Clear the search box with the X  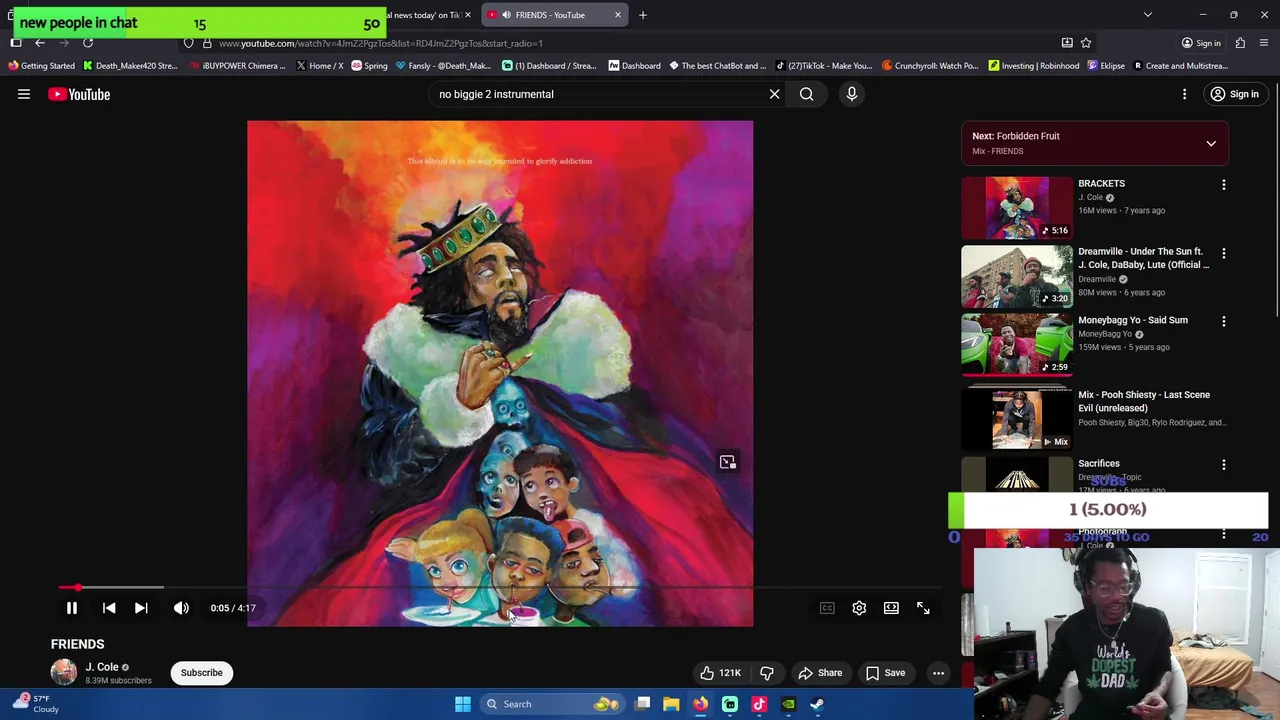point(774,94)
